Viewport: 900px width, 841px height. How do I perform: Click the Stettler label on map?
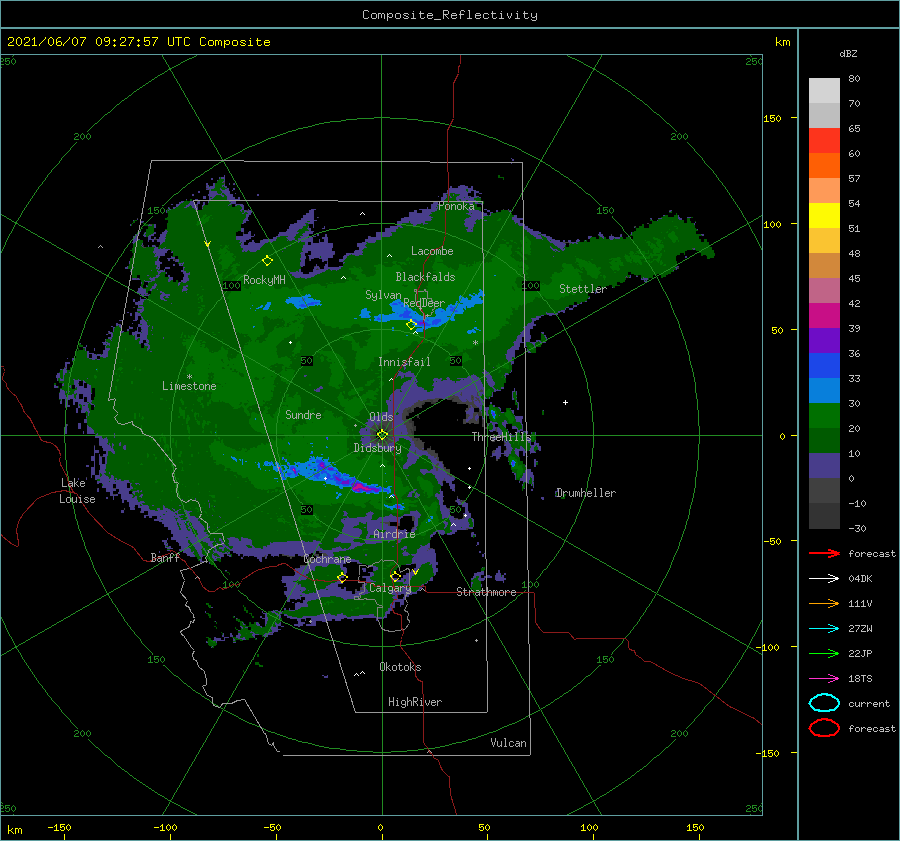point(583,289)
